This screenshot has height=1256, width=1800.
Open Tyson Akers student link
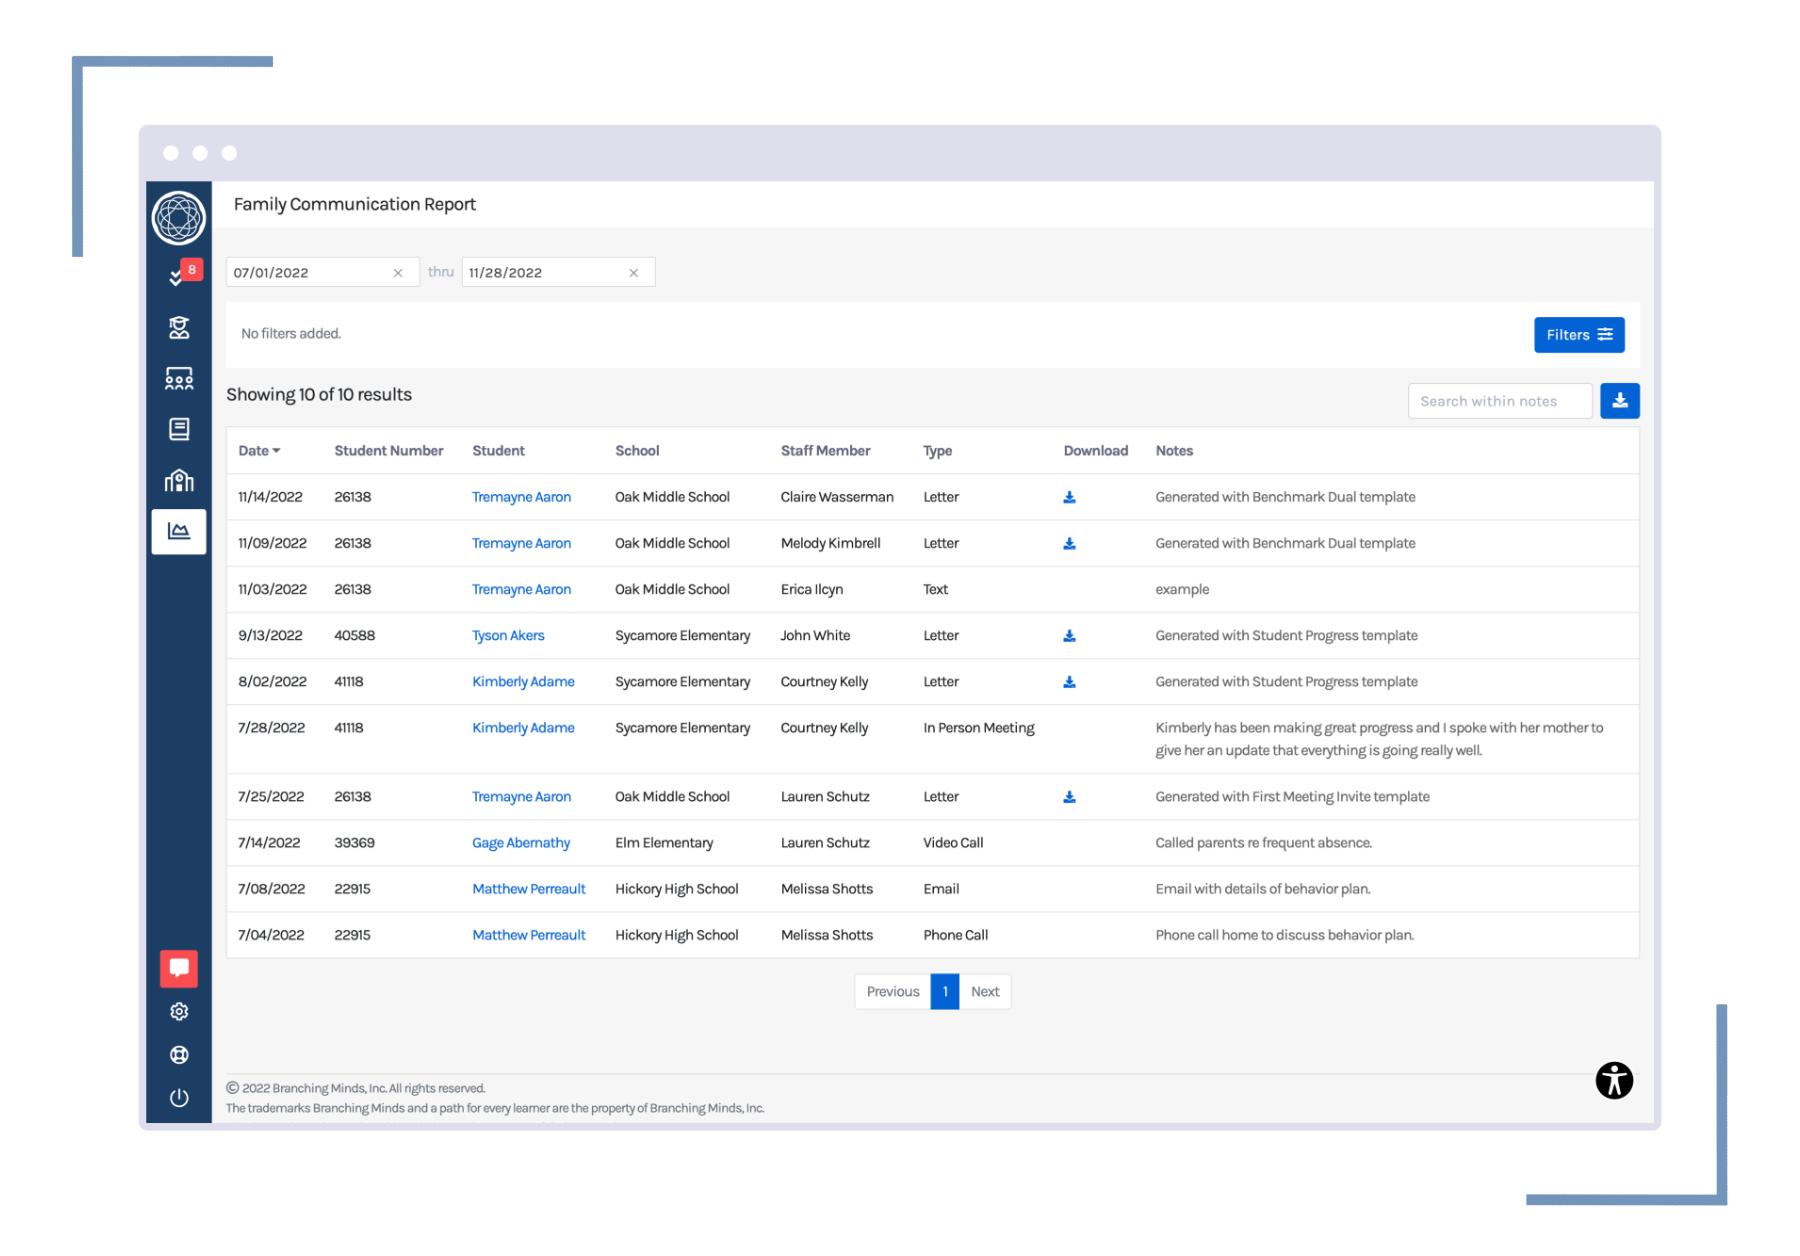point(508,636)
